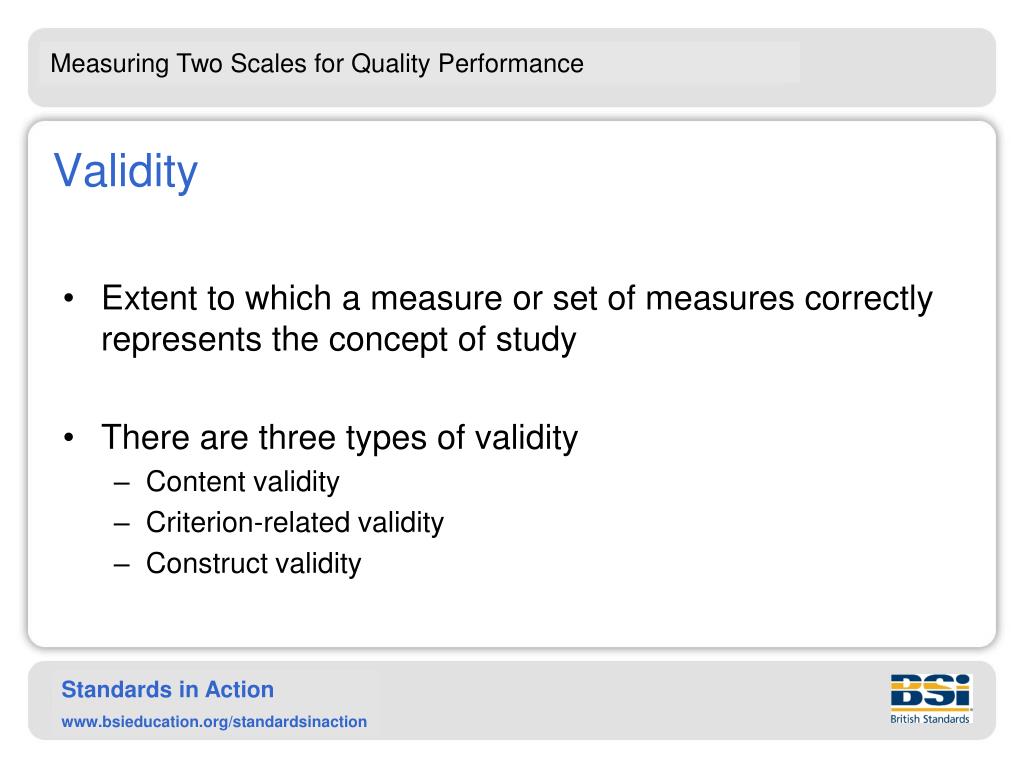Click the header Measuring Two Scales title

[317, 64]
